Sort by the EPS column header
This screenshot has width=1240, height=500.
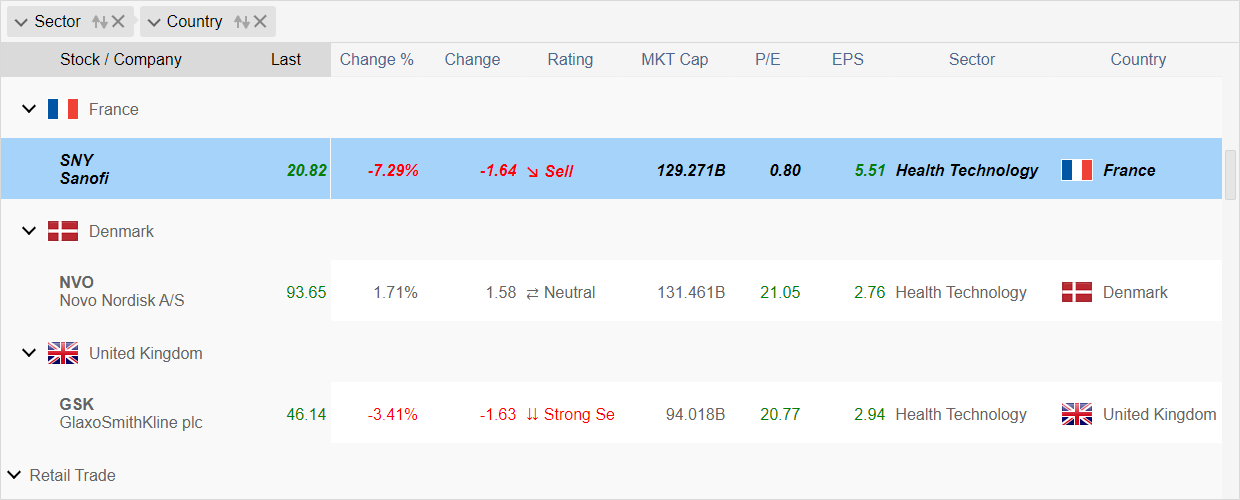pyautogui.click(x=848, y=59)
